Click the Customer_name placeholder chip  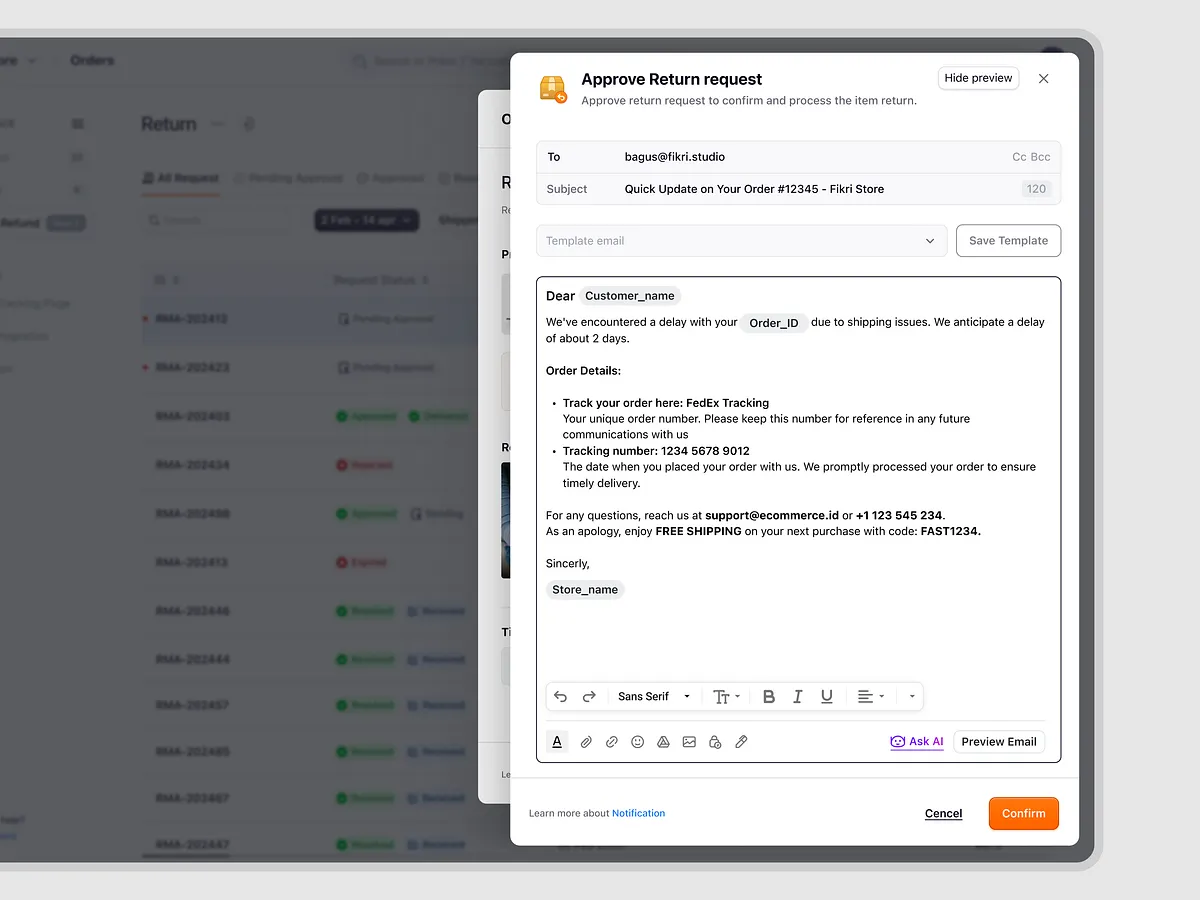[x=629, y=295]
